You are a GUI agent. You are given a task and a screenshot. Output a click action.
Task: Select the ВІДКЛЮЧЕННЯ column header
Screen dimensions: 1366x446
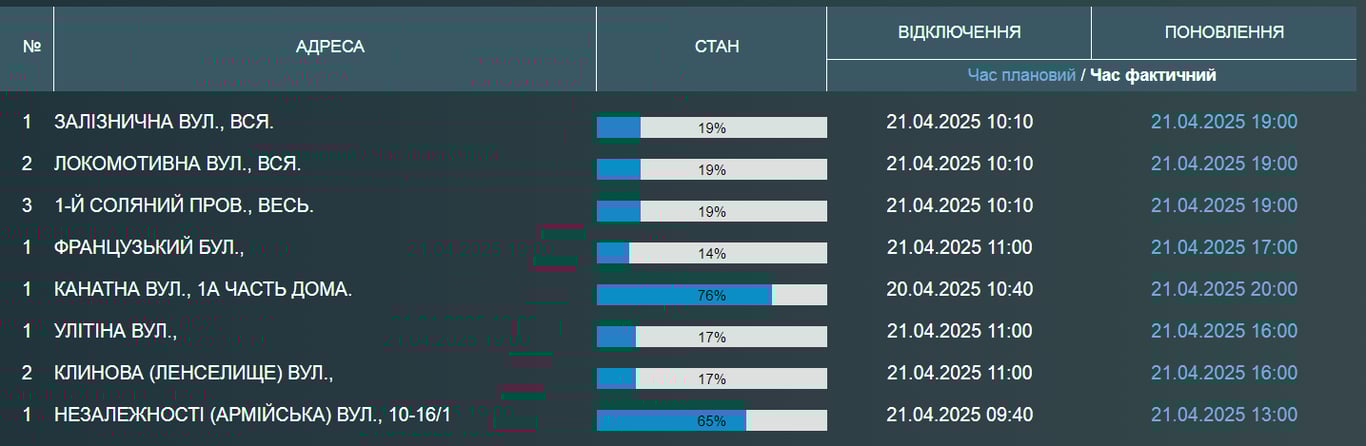[x=959, y=33]
